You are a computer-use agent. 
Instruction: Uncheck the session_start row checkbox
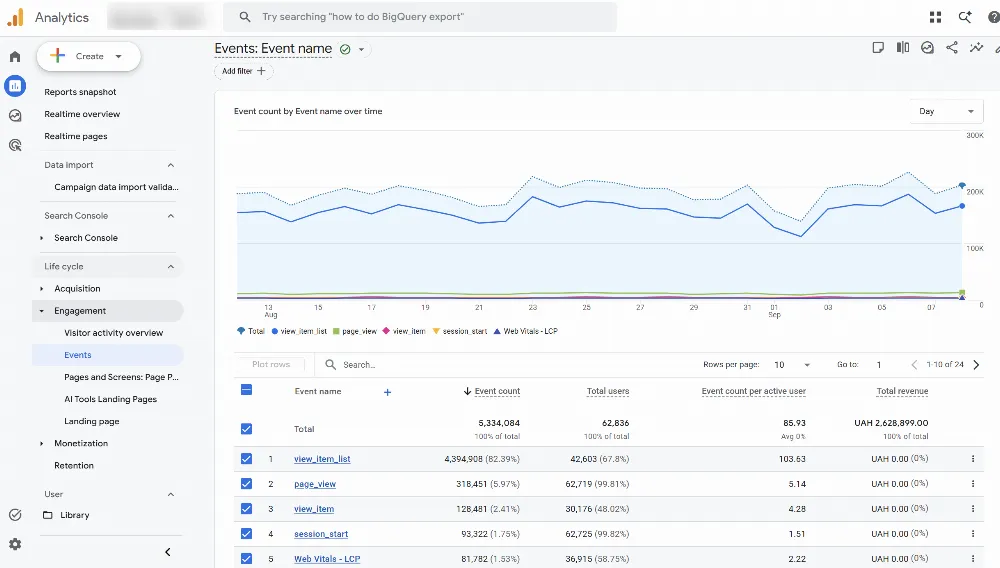coord(246,534)
